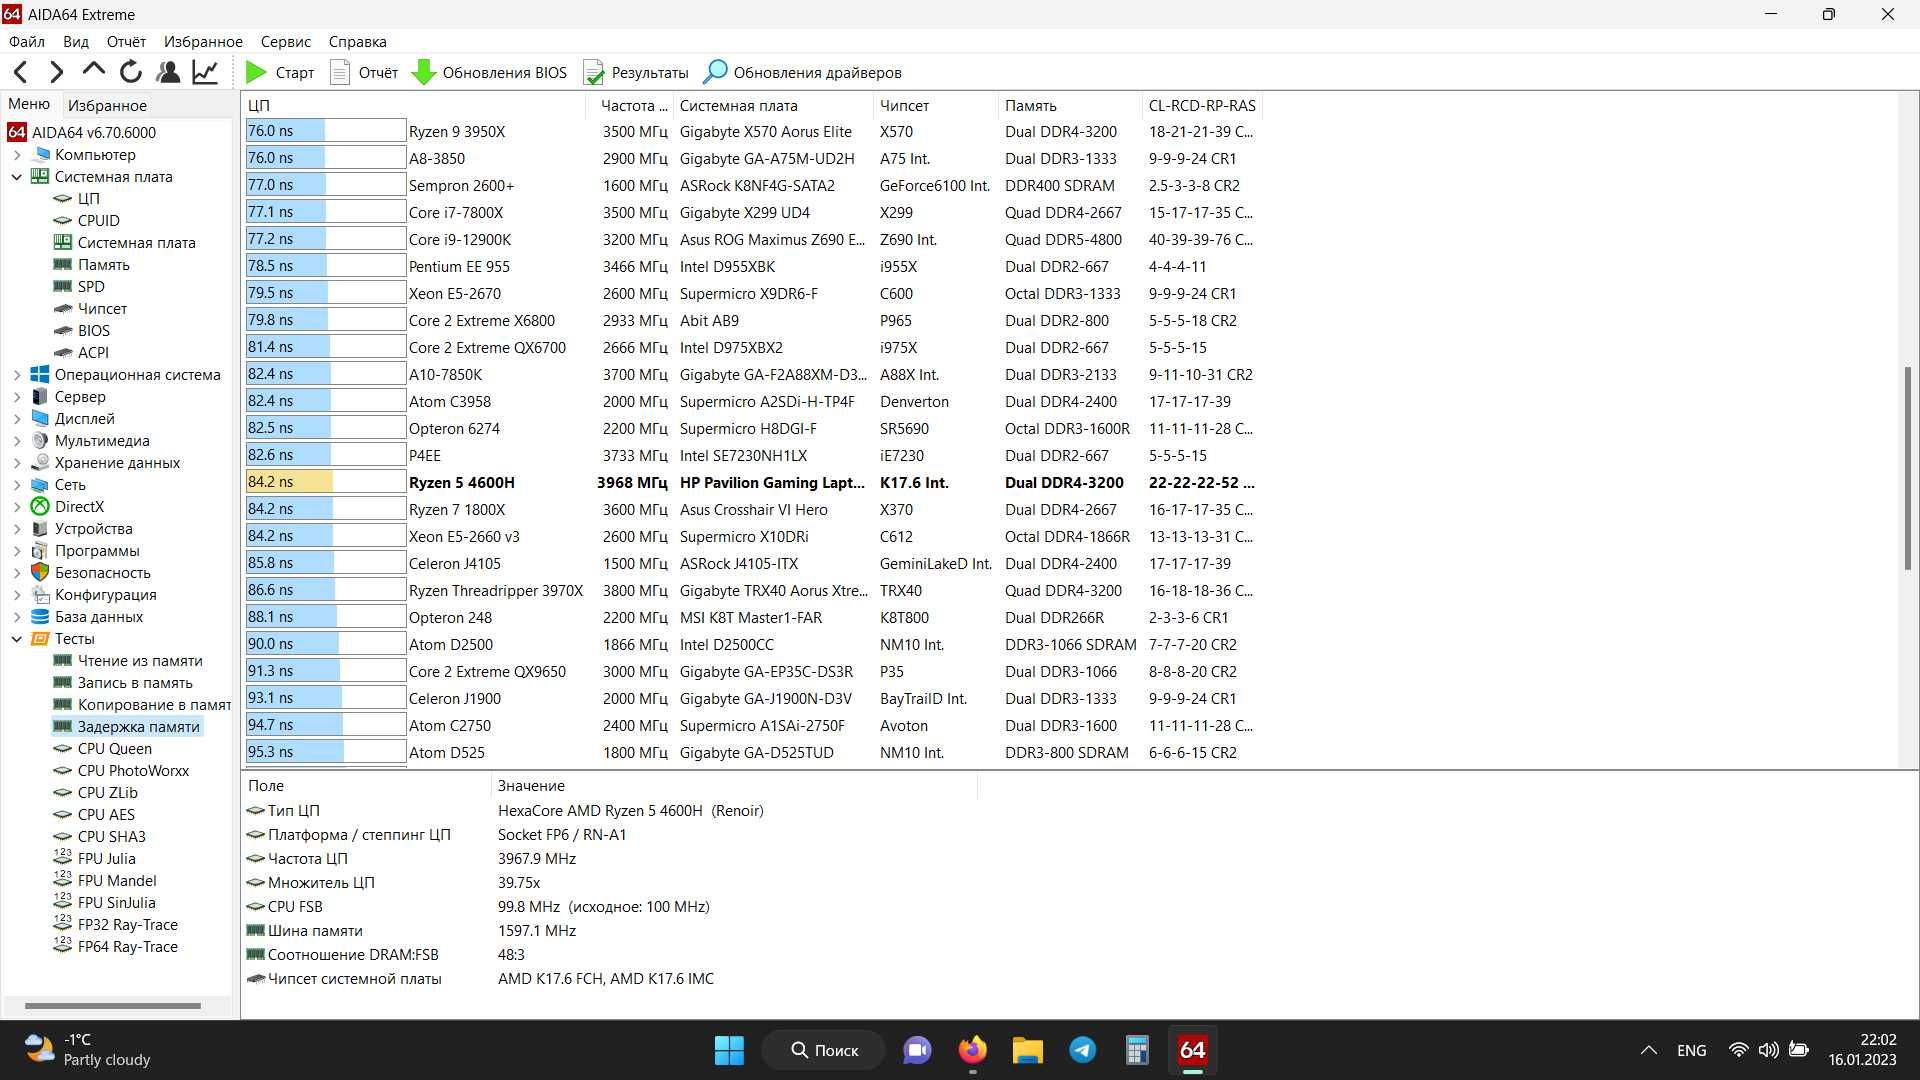The width and height of the screenshot is (1920, 1080).
Task: Select База данных in the tree
Action: [x=87, y=617]
